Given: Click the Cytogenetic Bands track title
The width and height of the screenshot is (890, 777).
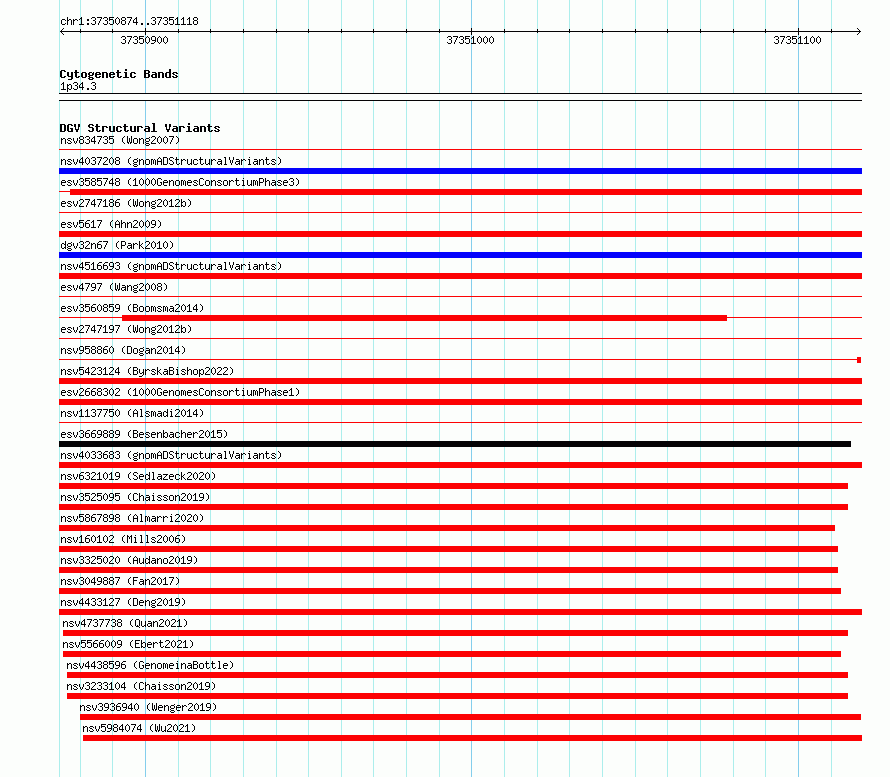Looking at the screenshot, I should coord(119,74).
